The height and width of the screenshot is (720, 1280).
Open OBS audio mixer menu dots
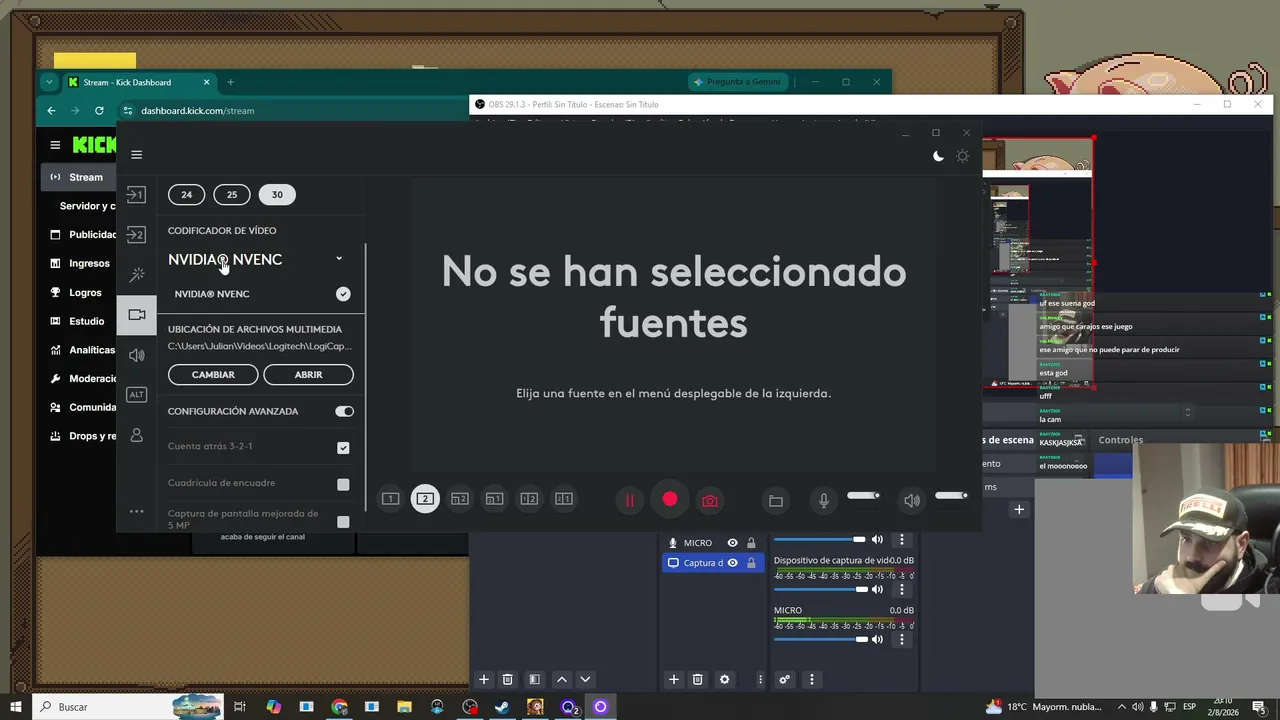811,679
